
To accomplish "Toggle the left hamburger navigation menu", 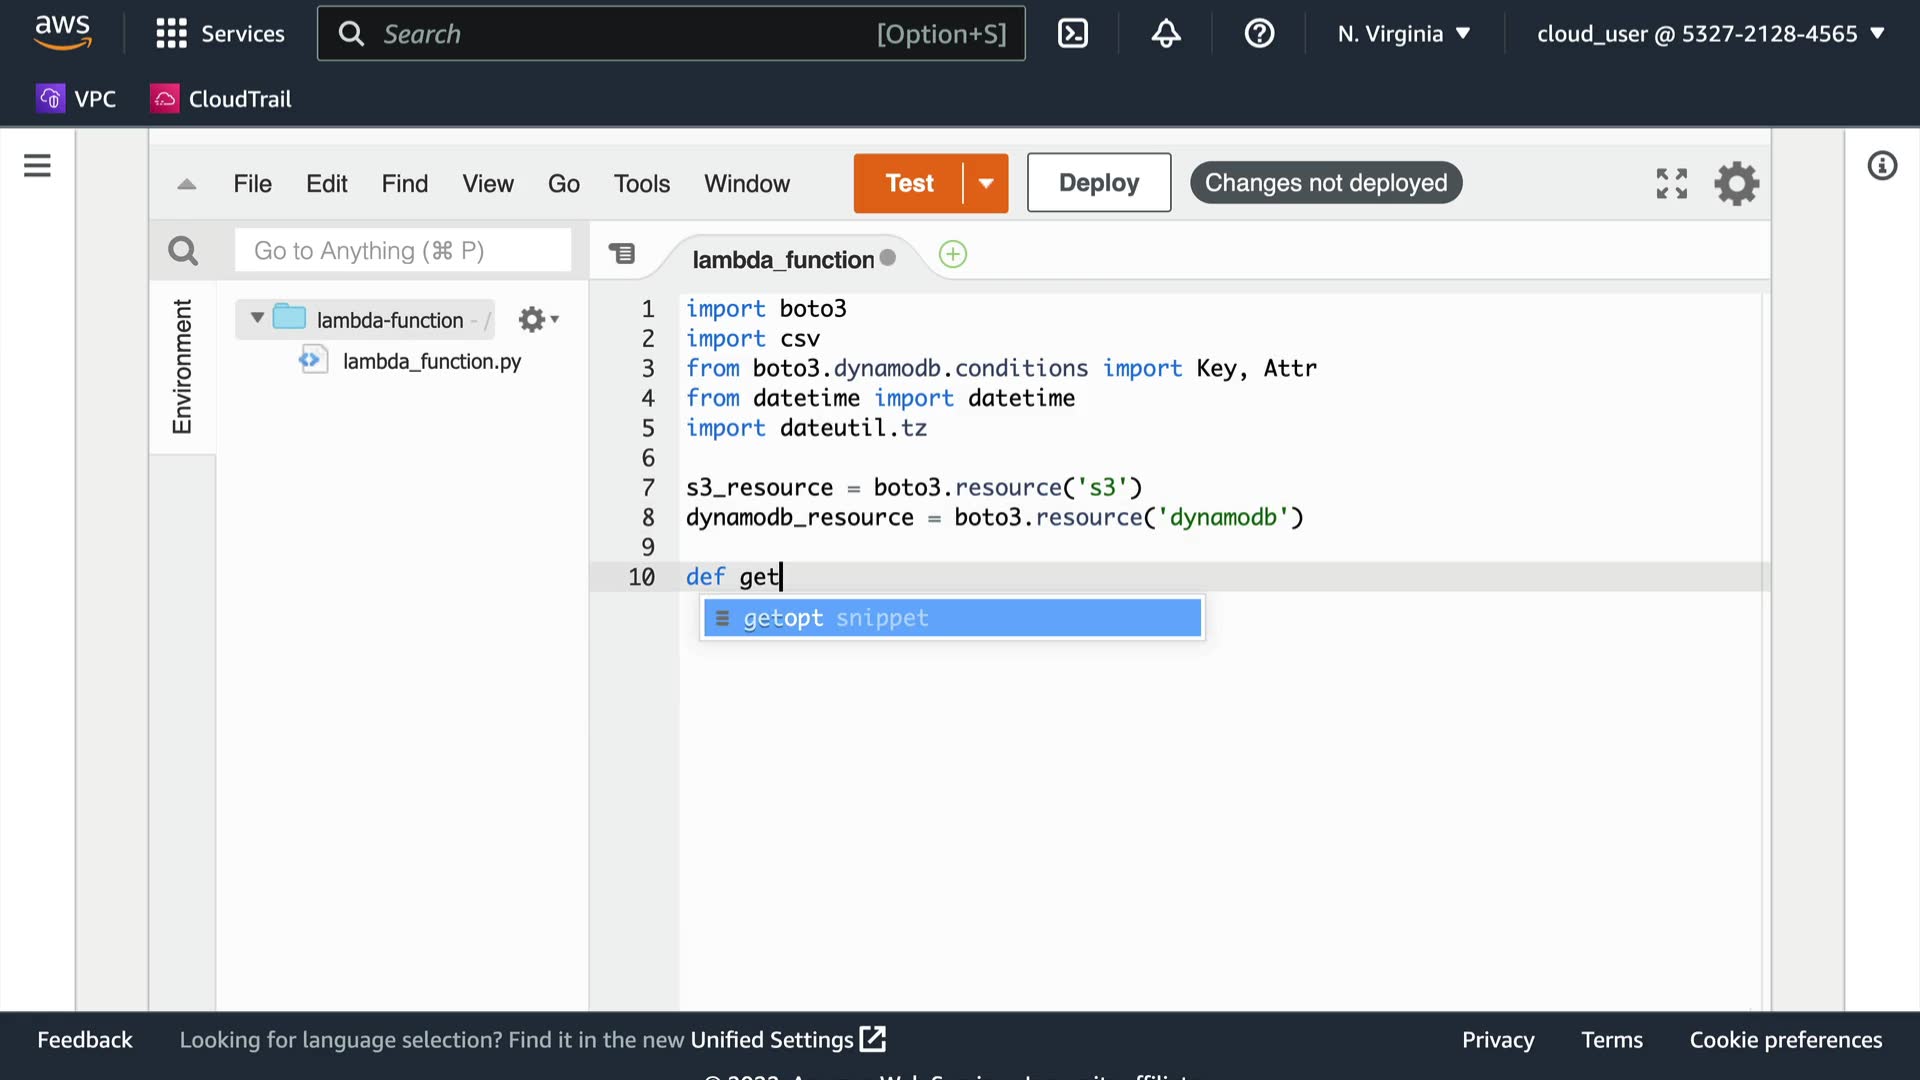I will click(37, 166).
